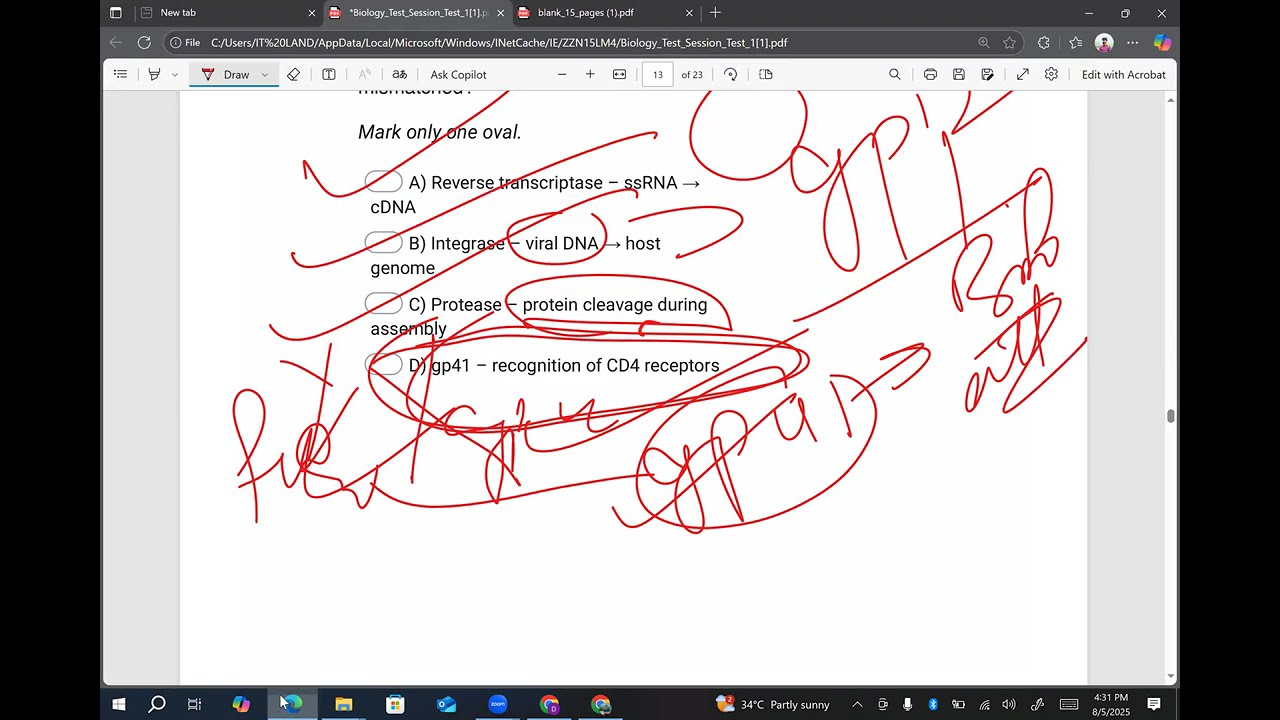
Task: Switch to the New tab browser tab
Action: (x=229, y=13)
